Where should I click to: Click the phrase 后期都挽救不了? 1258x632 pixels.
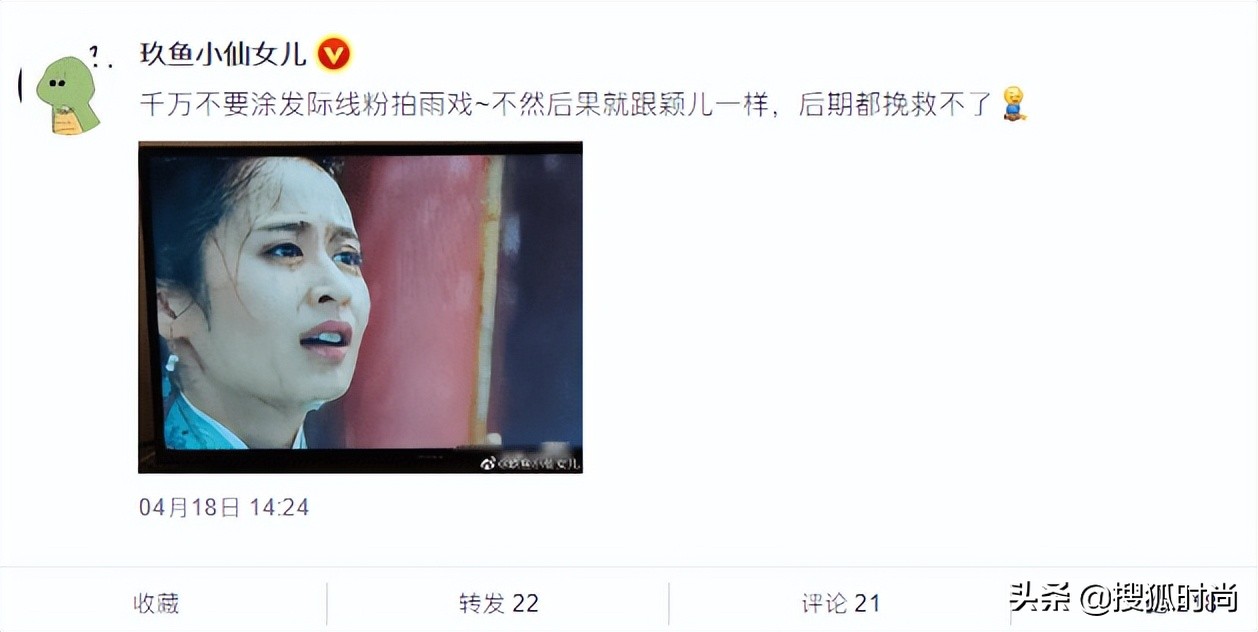(895, 104)
